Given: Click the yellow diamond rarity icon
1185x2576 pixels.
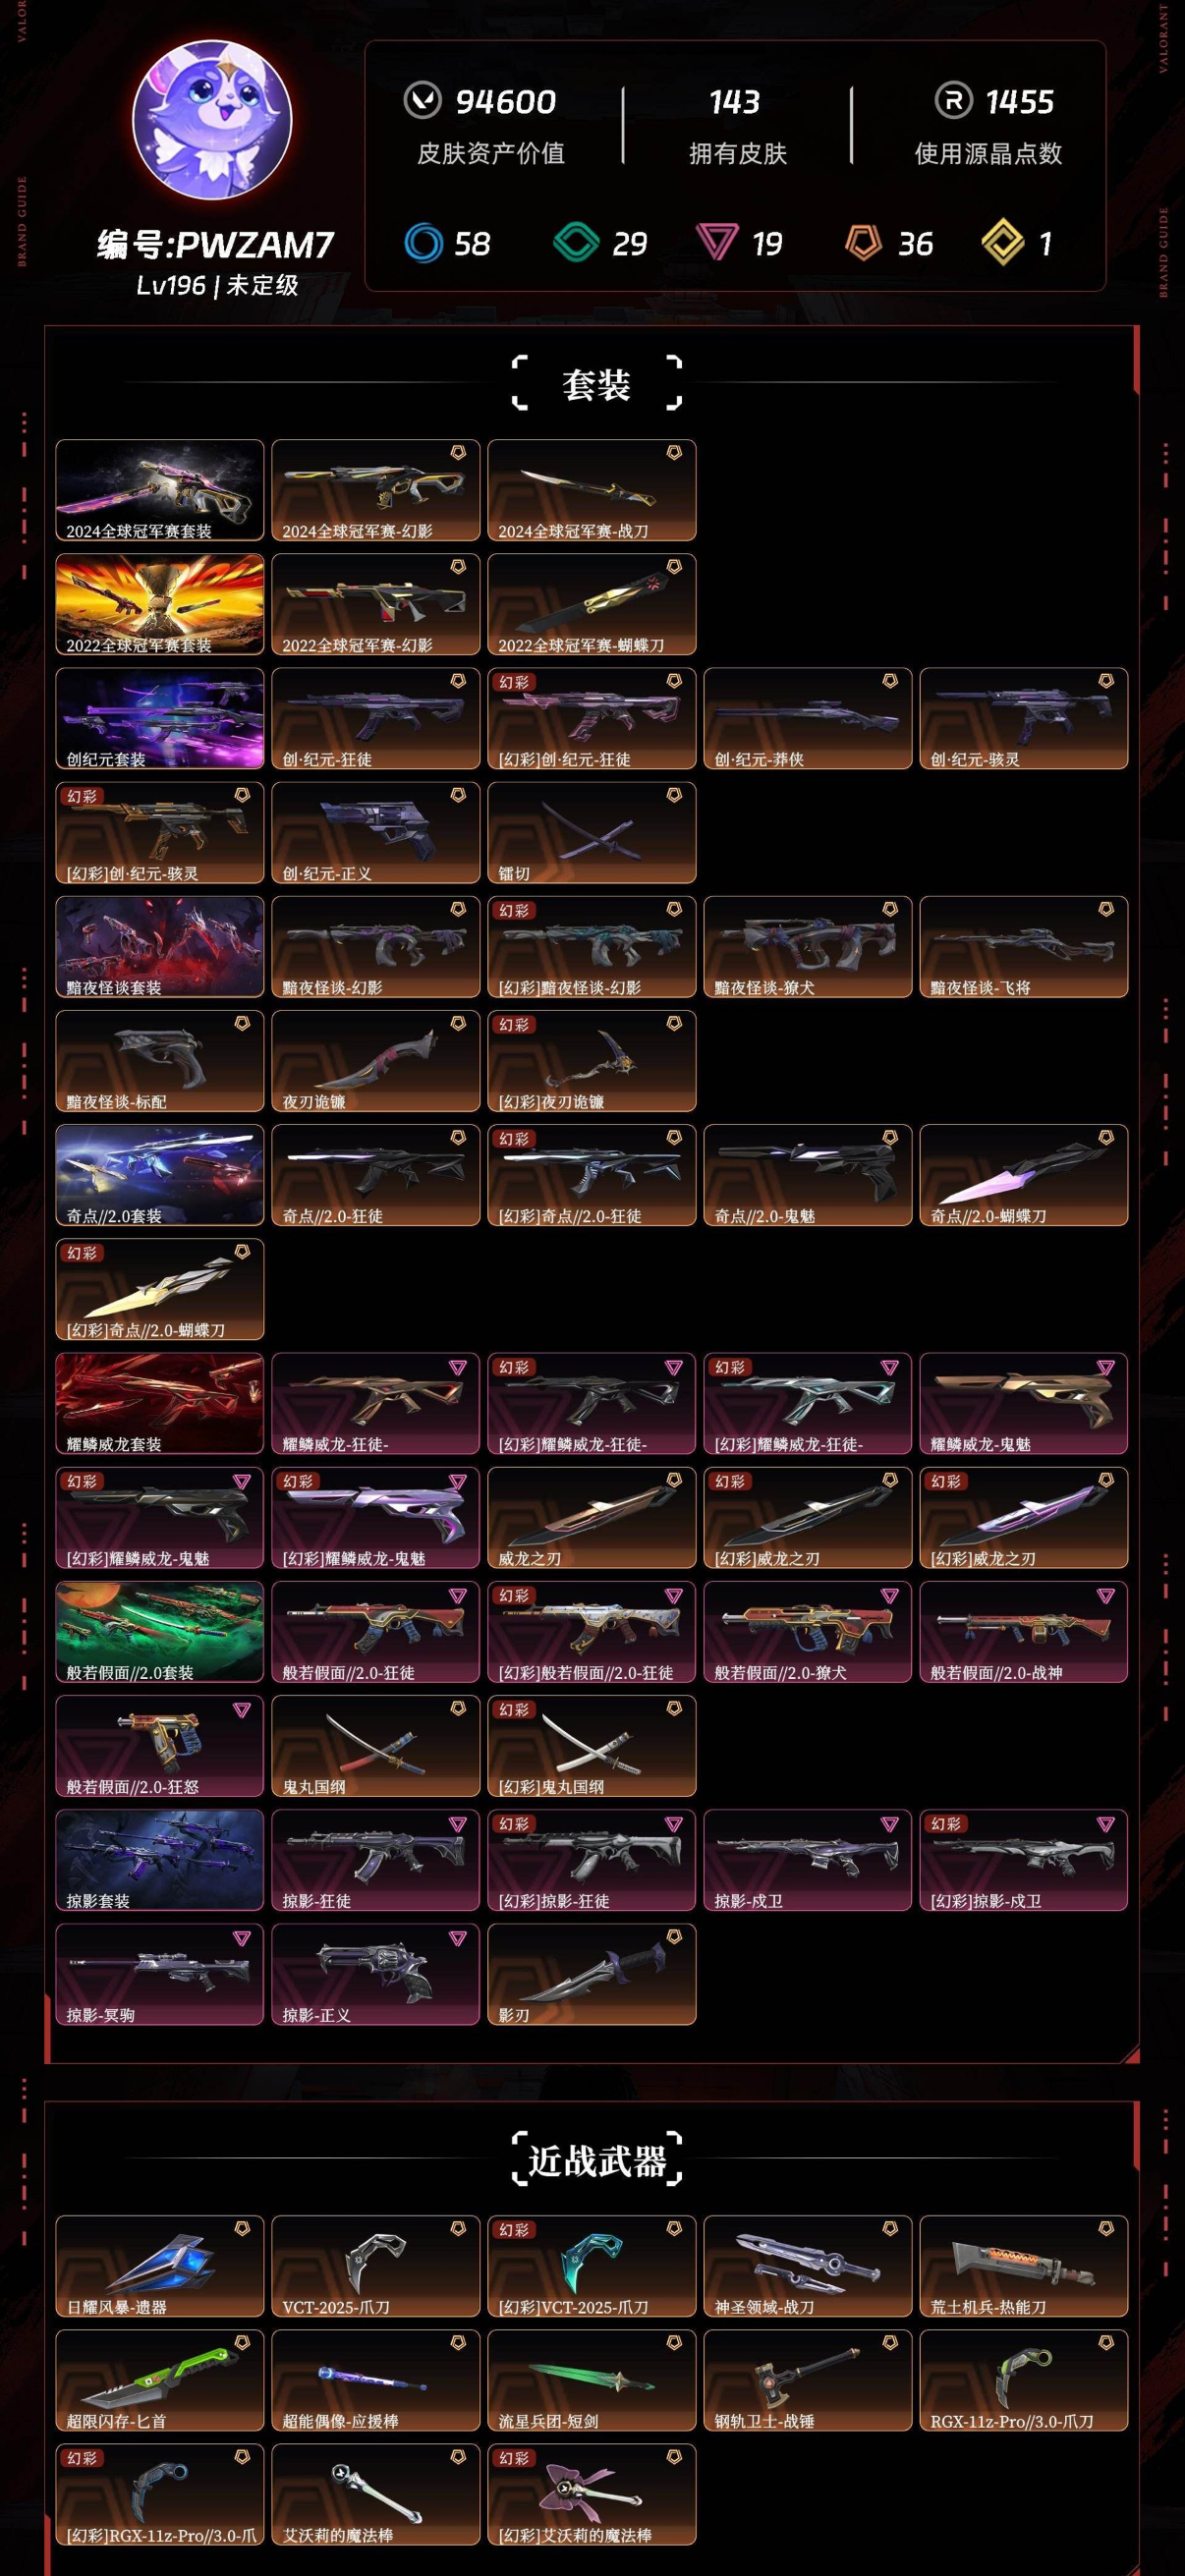Looking at the screenshot, I should 1002,243.
